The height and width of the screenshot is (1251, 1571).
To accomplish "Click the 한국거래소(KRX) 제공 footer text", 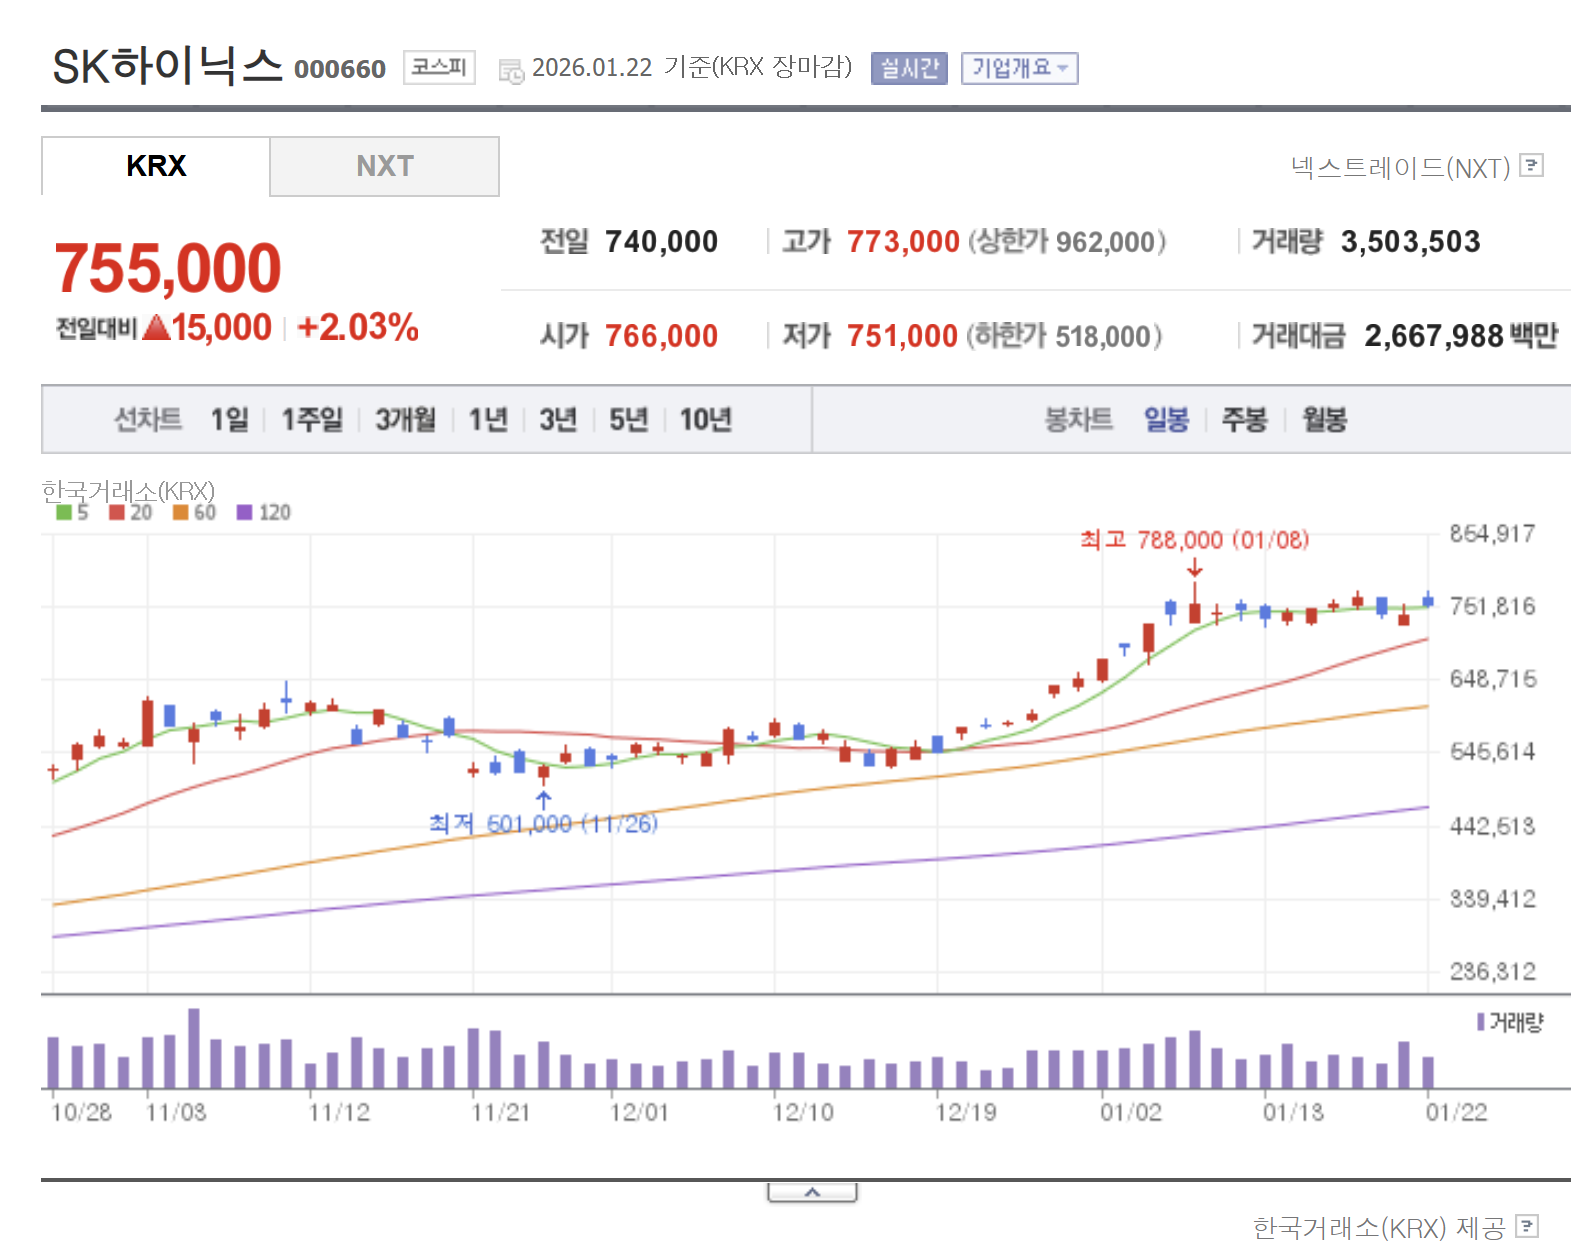I will pos(1379,1227).
